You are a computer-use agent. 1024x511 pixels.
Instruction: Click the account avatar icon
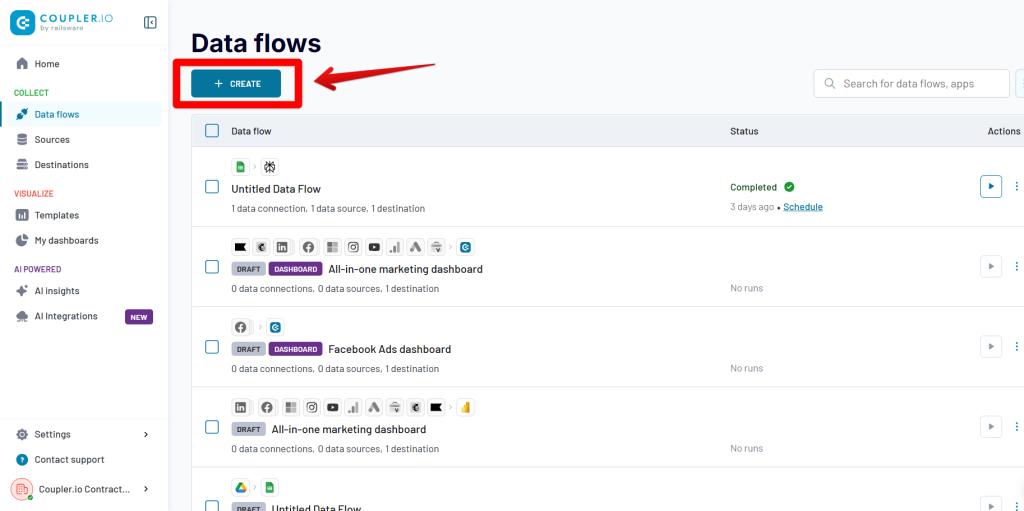pyautogui.click(x=22, y=489)
